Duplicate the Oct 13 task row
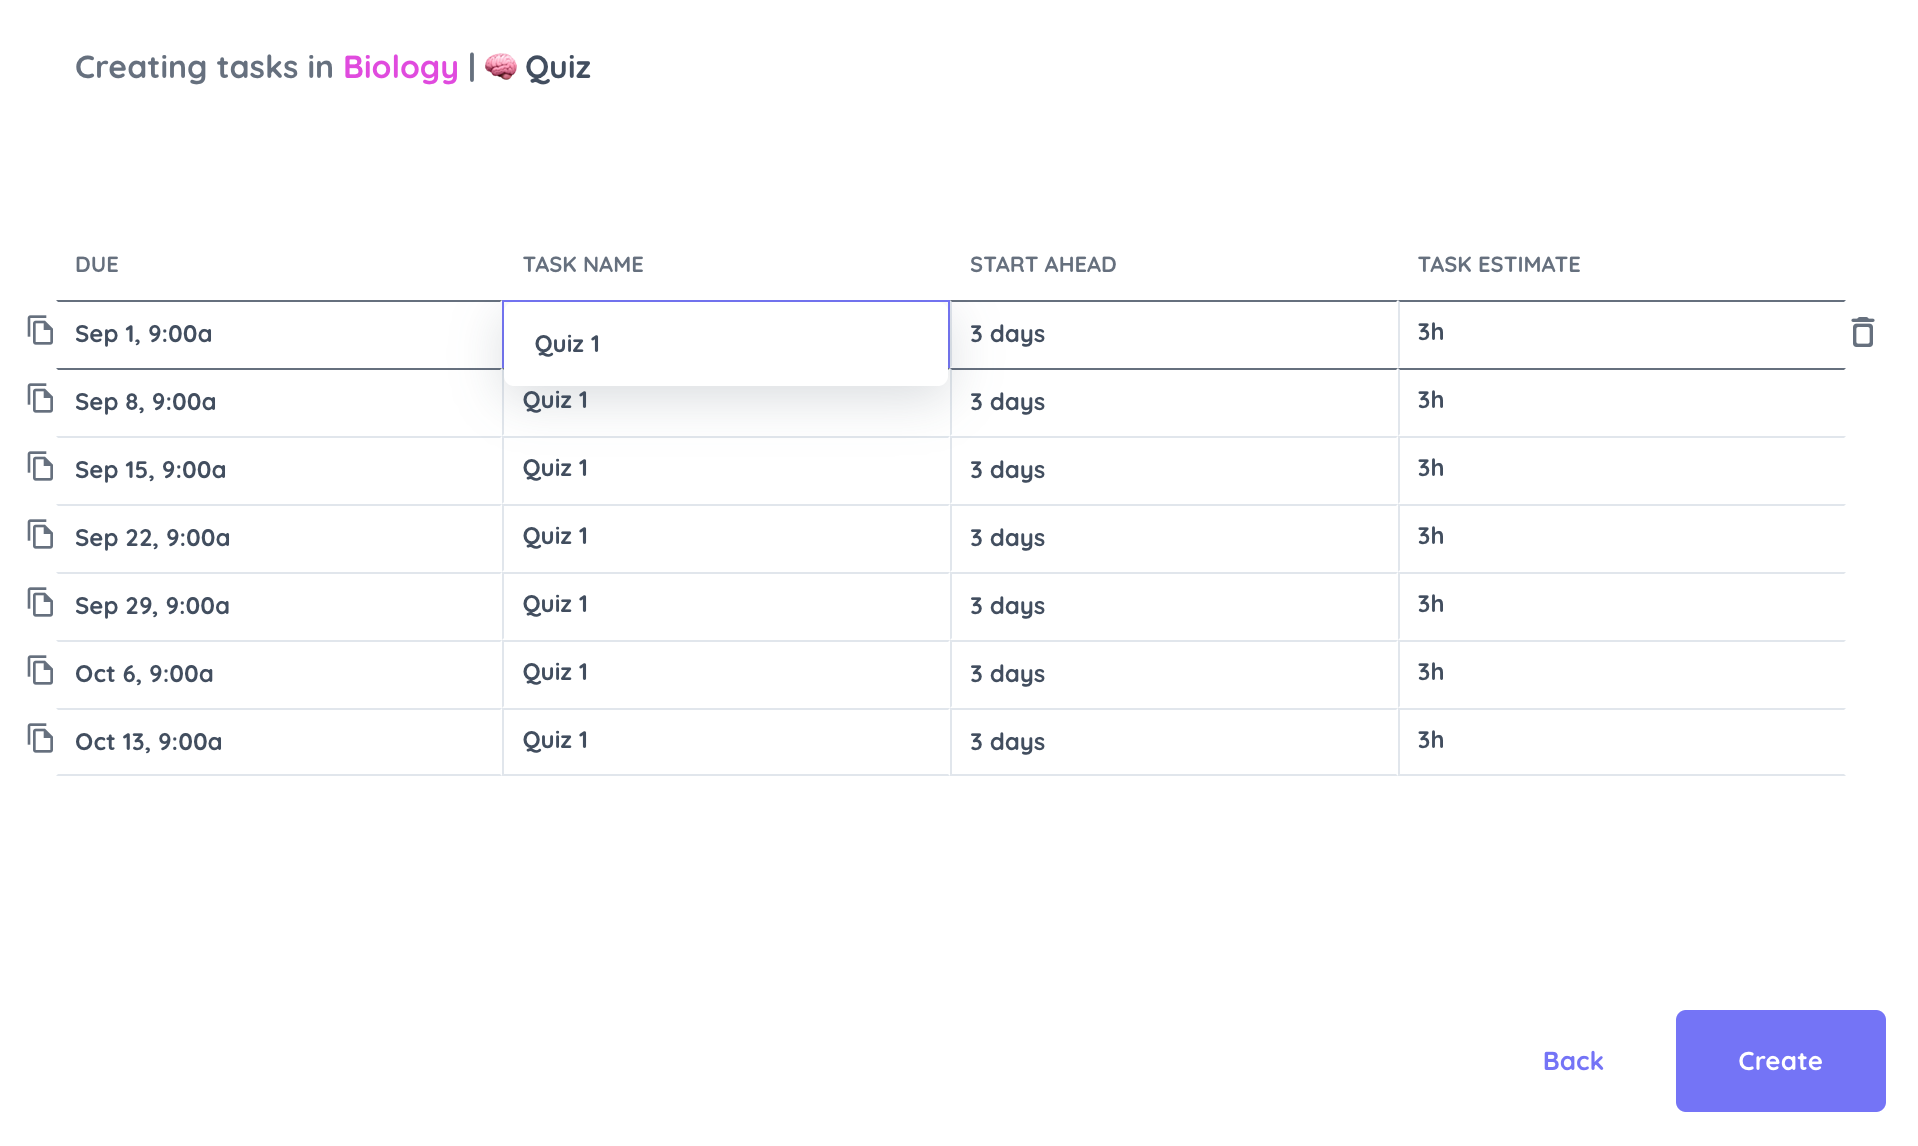 pos(40,738)
